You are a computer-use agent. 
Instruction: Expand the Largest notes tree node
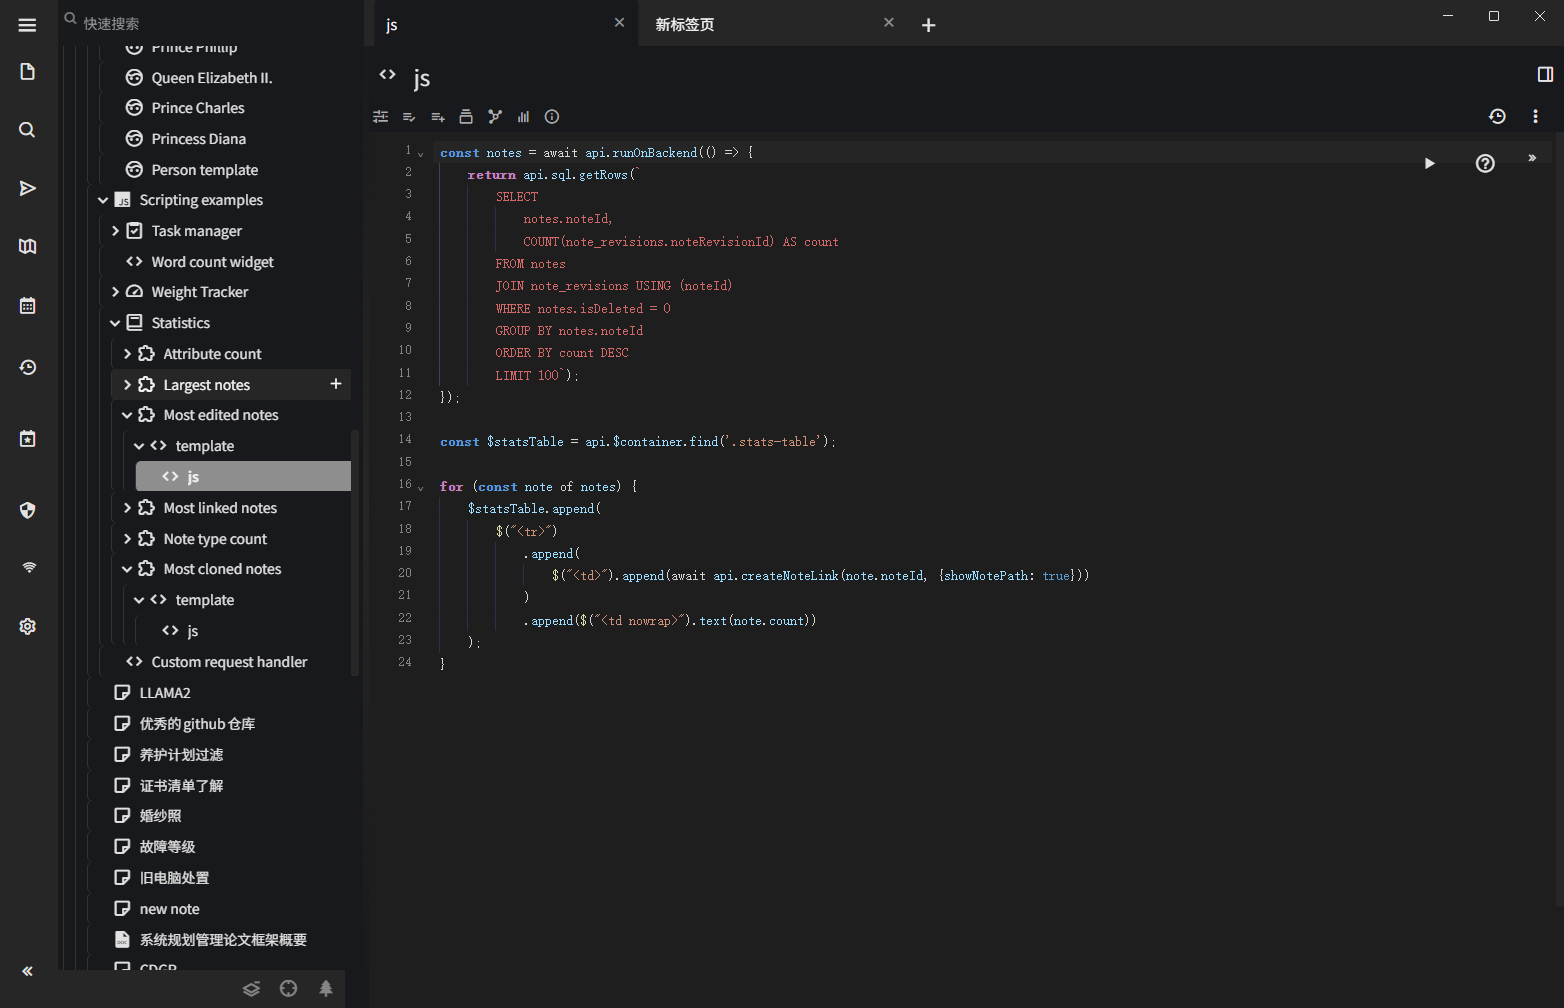pyautogui.click(x=127, y=385)
